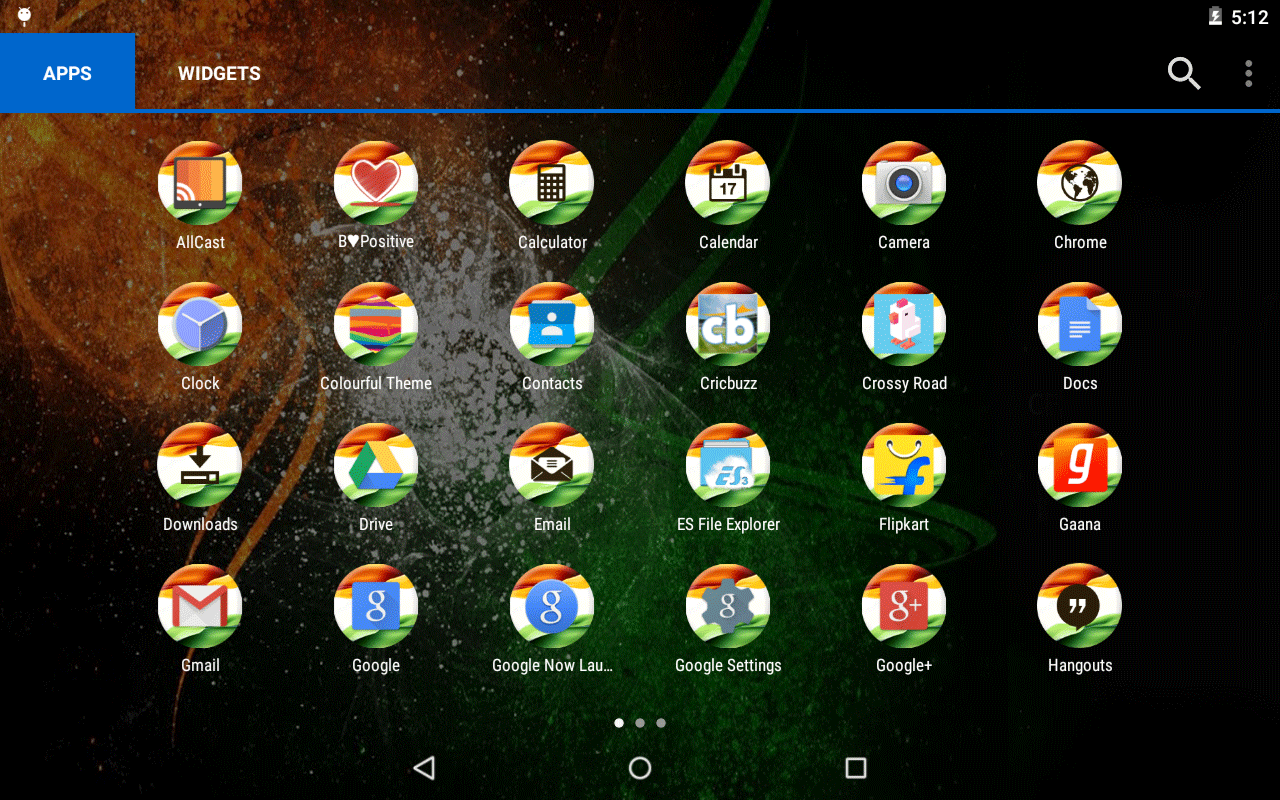Launch ES File Explorer
Screen dimensions: 1280x800
728,465
